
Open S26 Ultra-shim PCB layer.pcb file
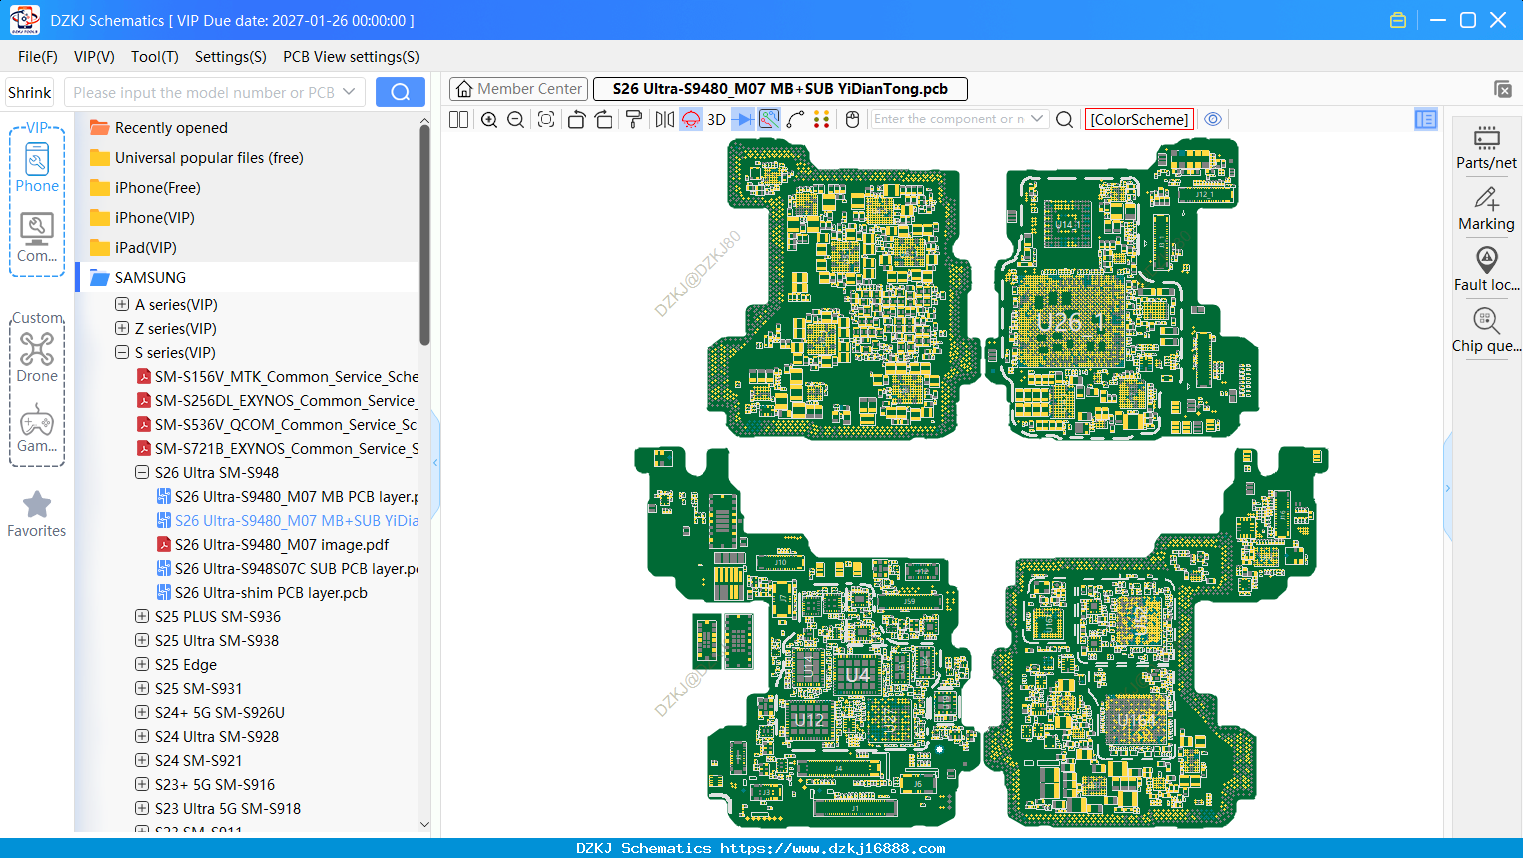(271, 592)
